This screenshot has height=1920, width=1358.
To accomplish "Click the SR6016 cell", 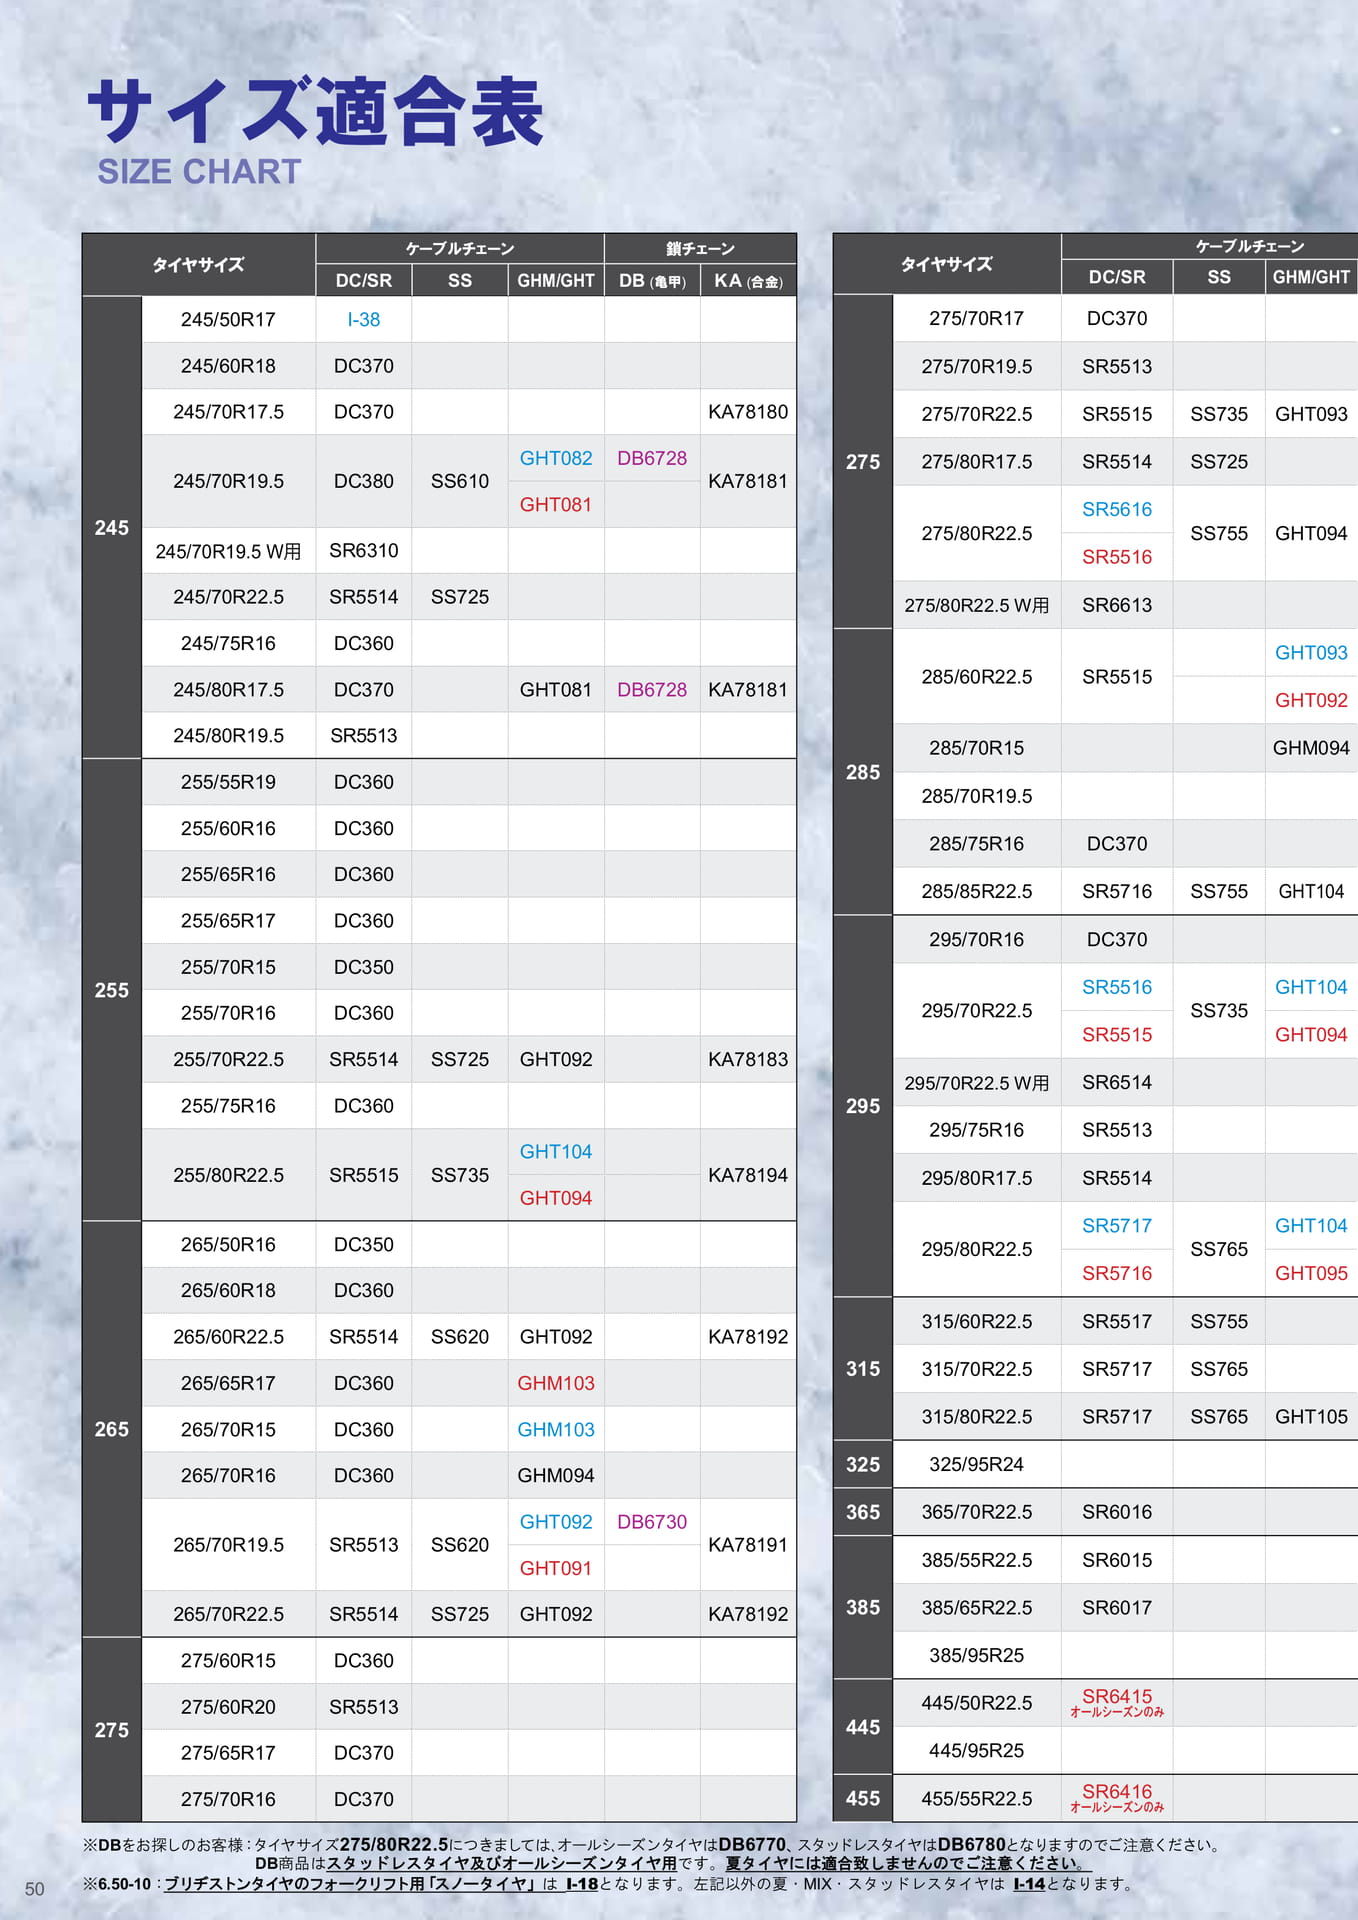I will tap(1117, 1512).
